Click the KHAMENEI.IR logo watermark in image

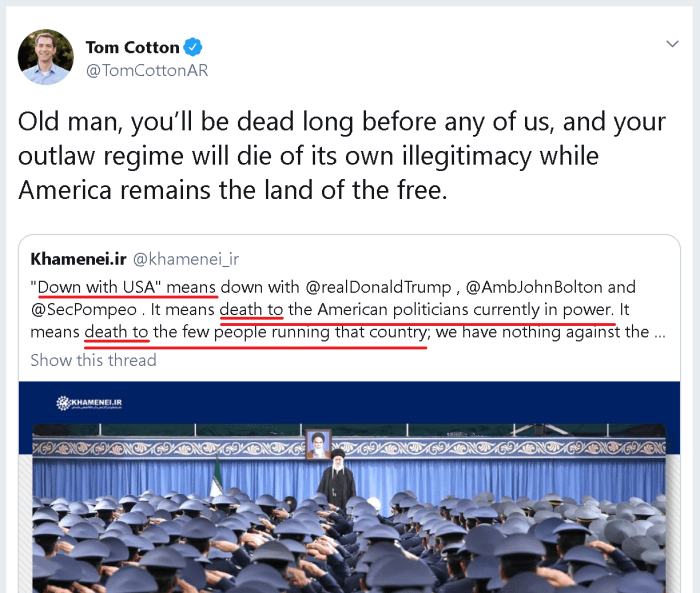(89, 405)
